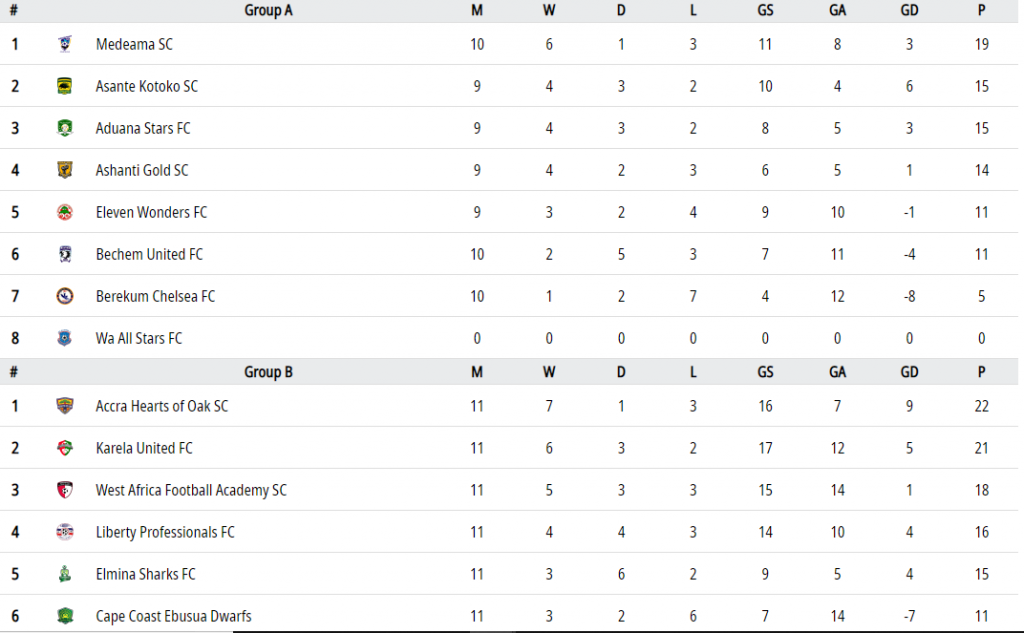The height and width of the screenshot is (633, 1024).
Task: Open the Wa All Stars FC team page
Action: (138, 338)
